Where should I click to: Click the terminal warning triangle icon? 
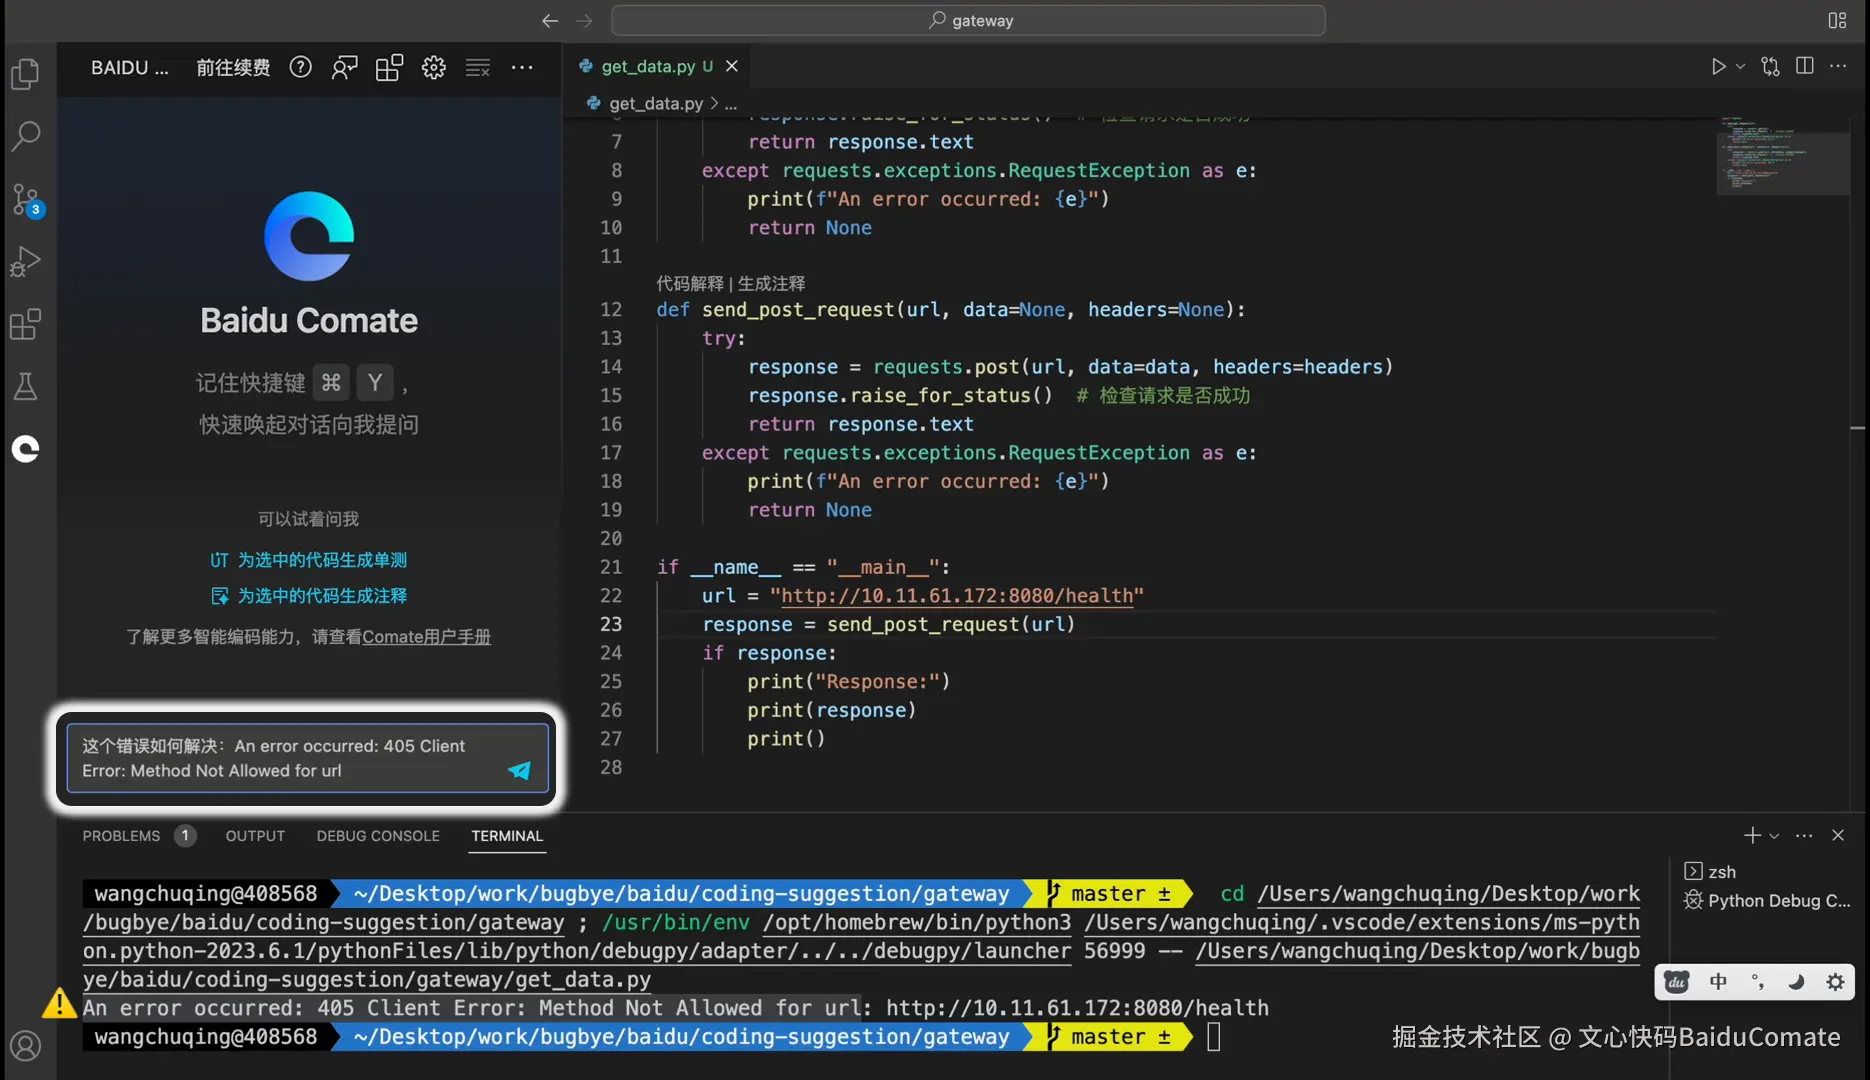coord(59,1003)
